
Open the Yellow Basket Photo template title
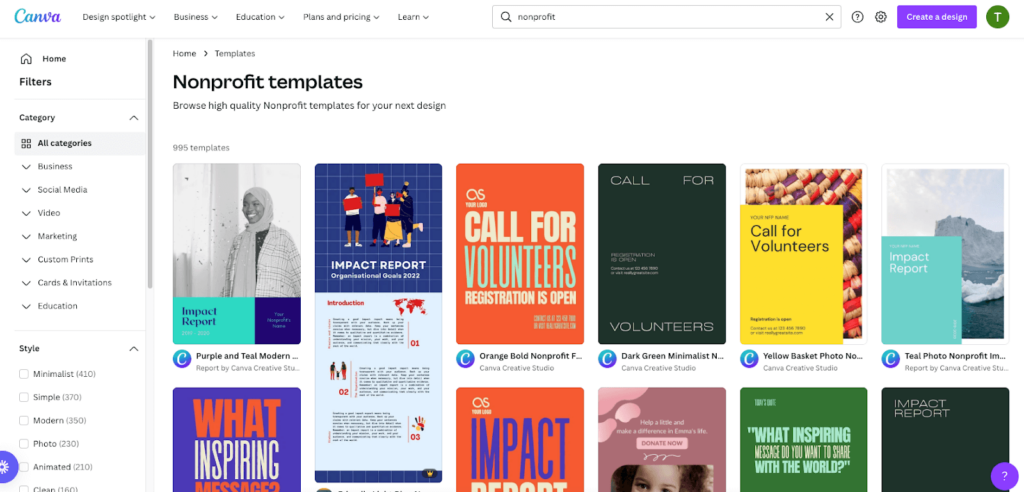click(x=814, y=357)
